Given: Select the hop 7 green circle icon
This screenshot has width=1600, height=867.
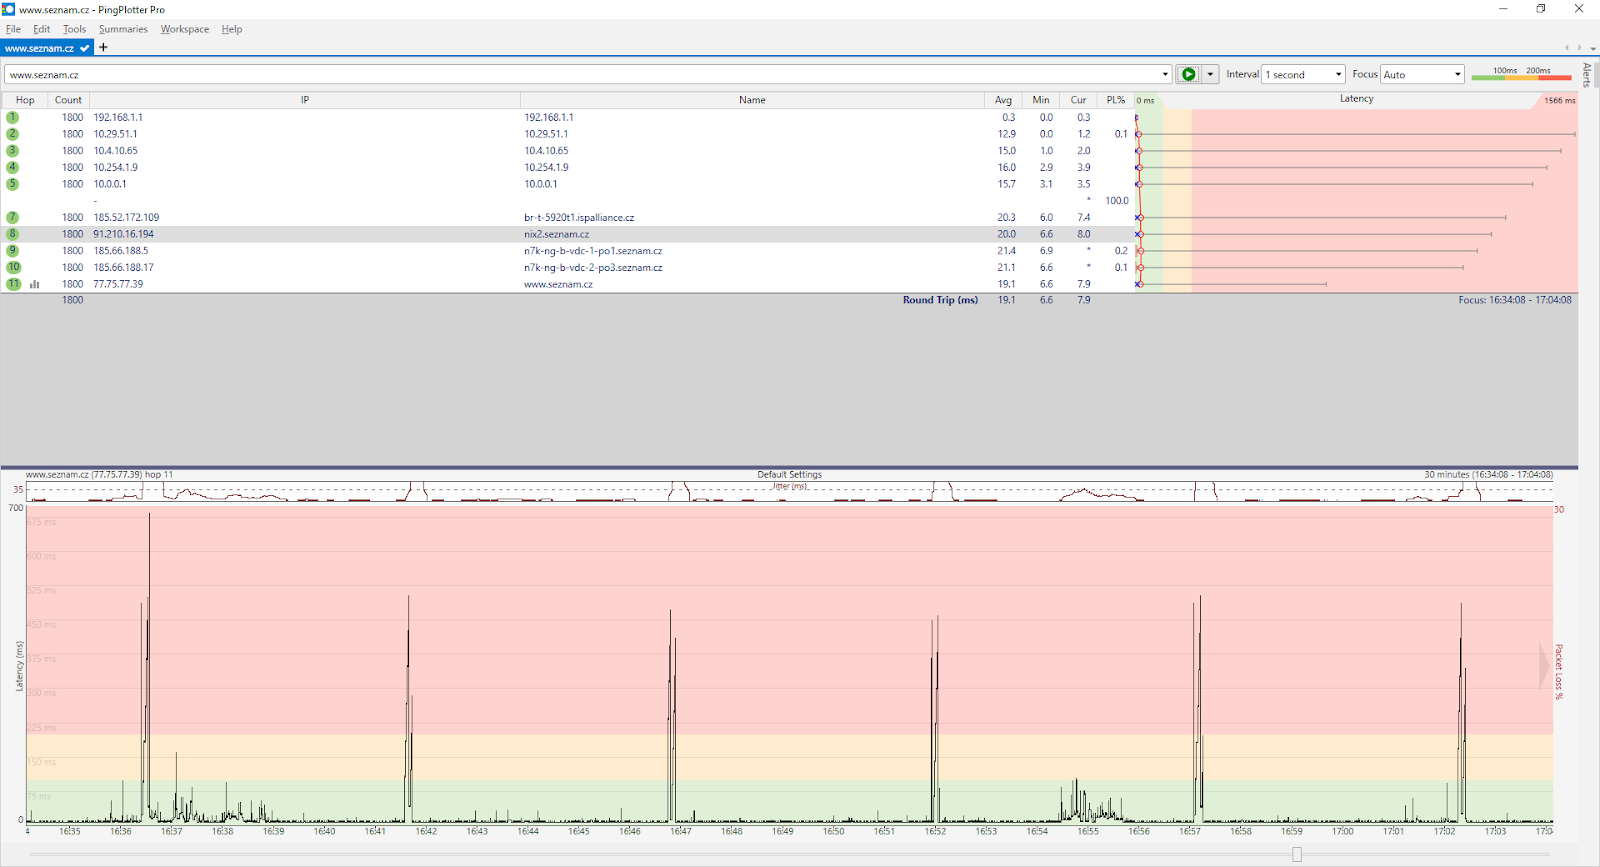Looking at the screenshot, I should coord(12,217).
